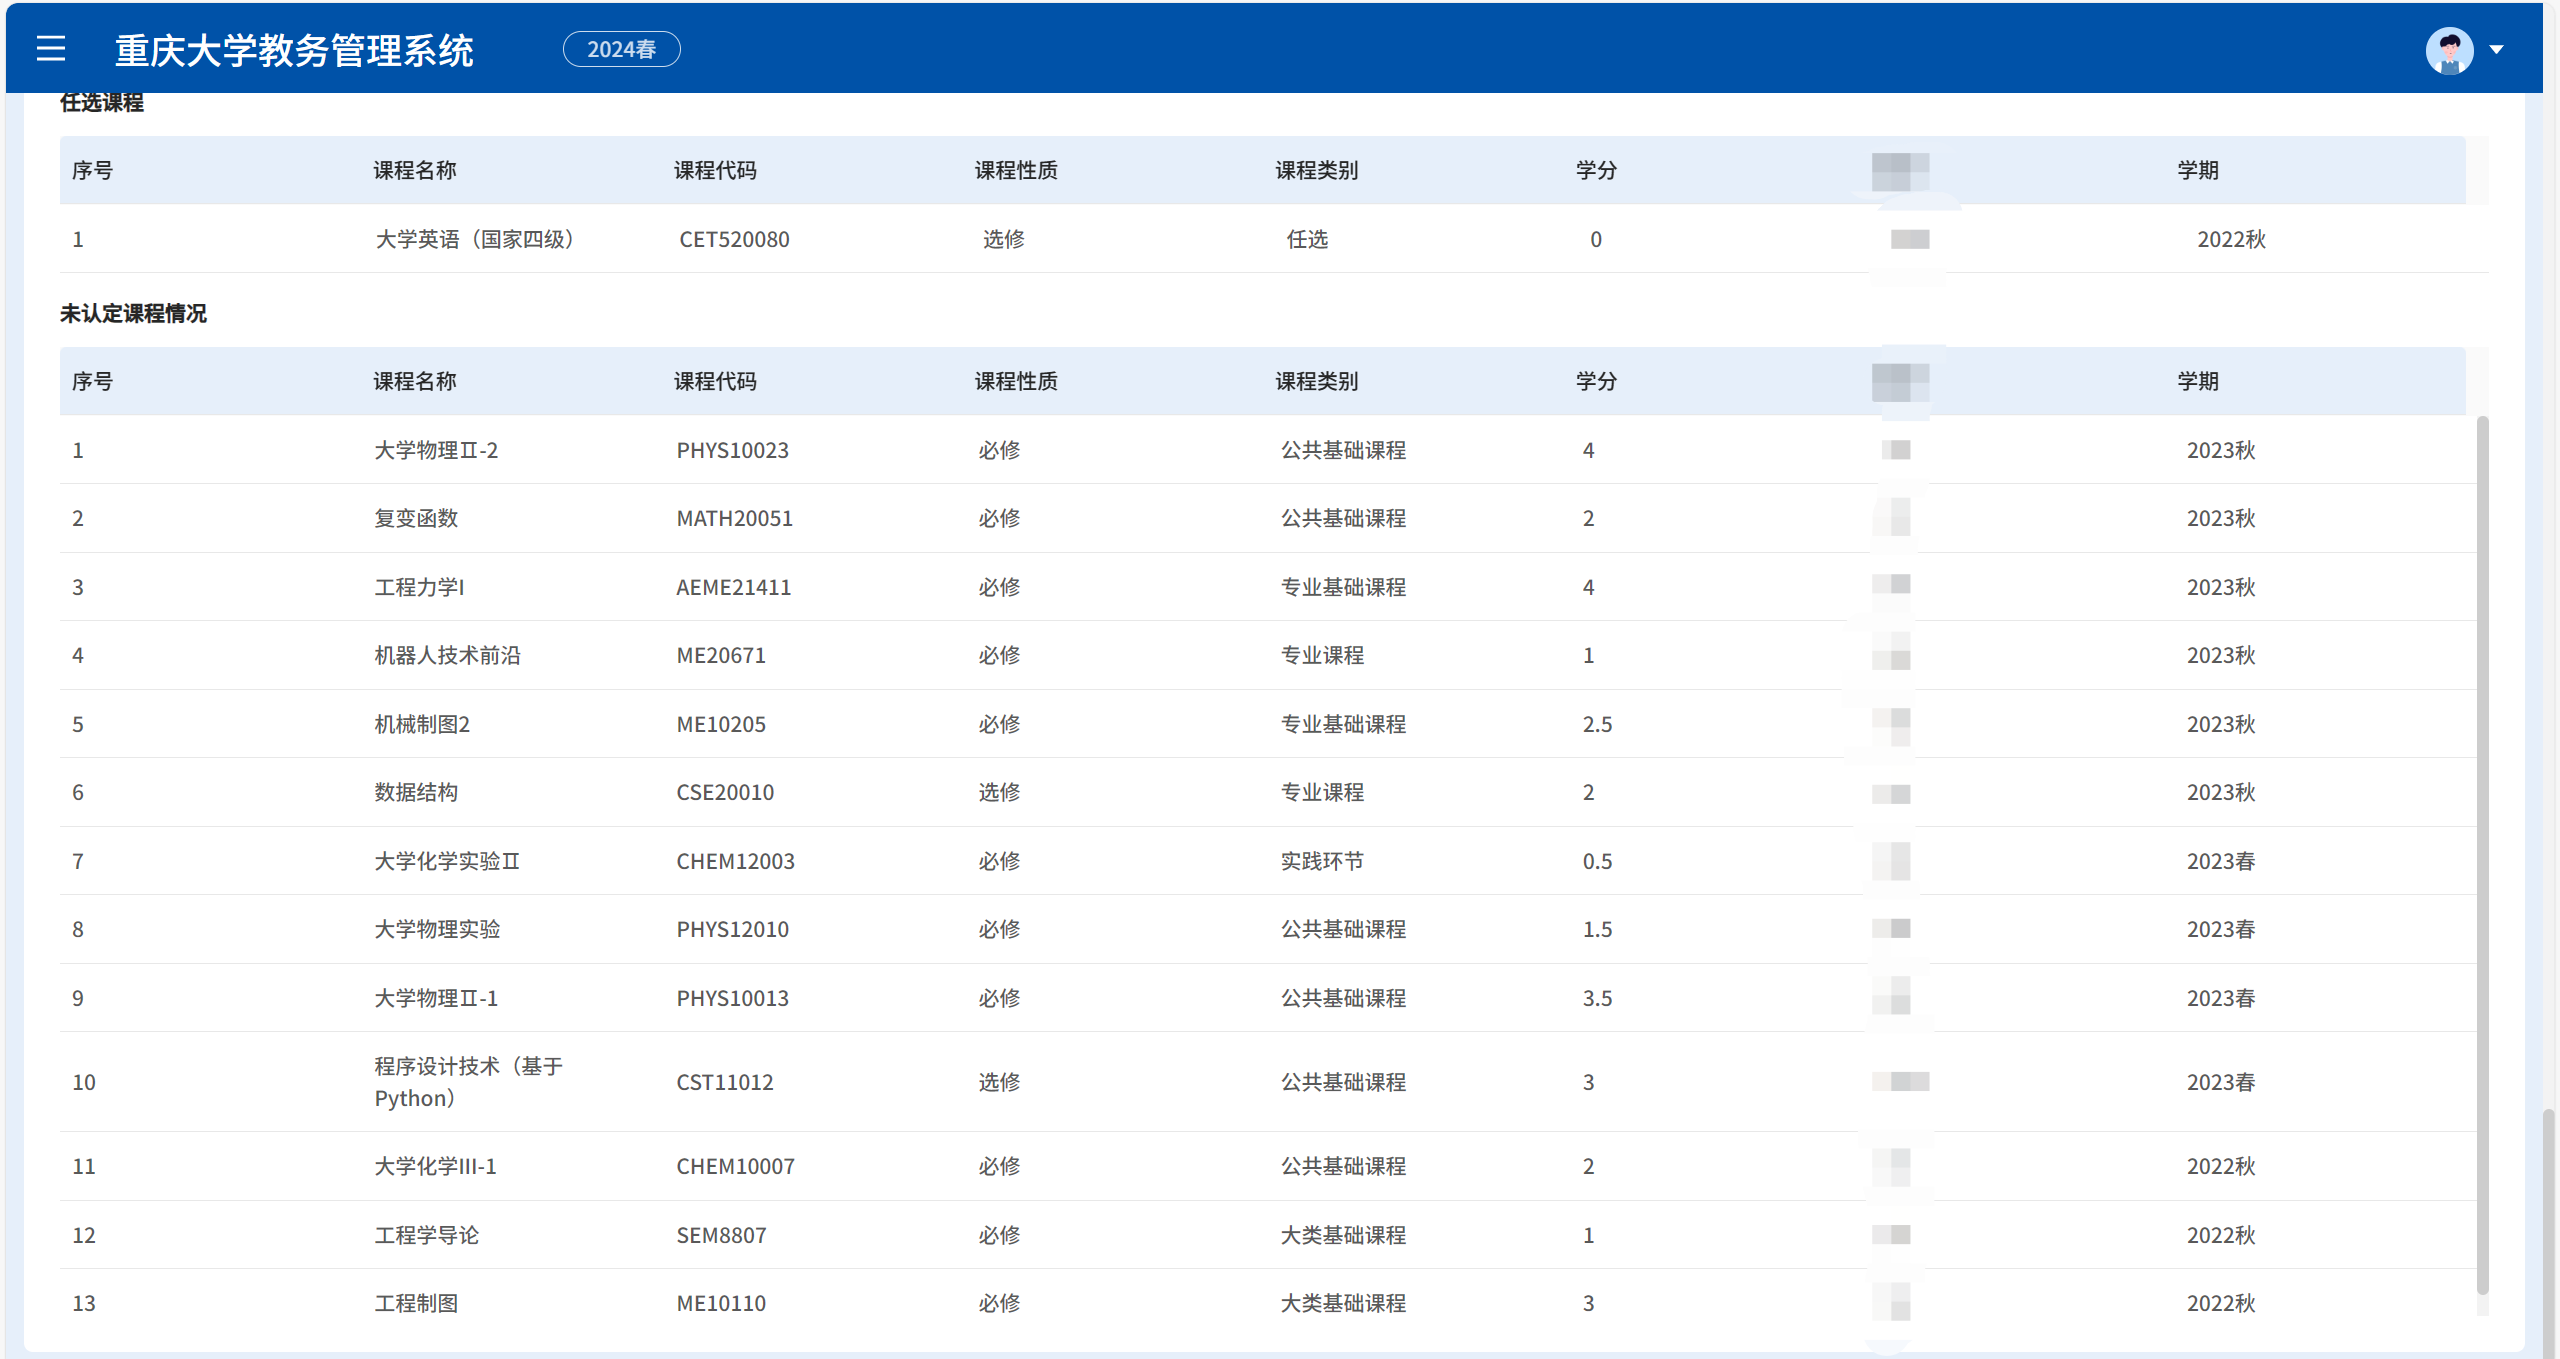Click course code CST11012
Image resolution: width=2560 pixels, height=1359 pixels.
725,1082
